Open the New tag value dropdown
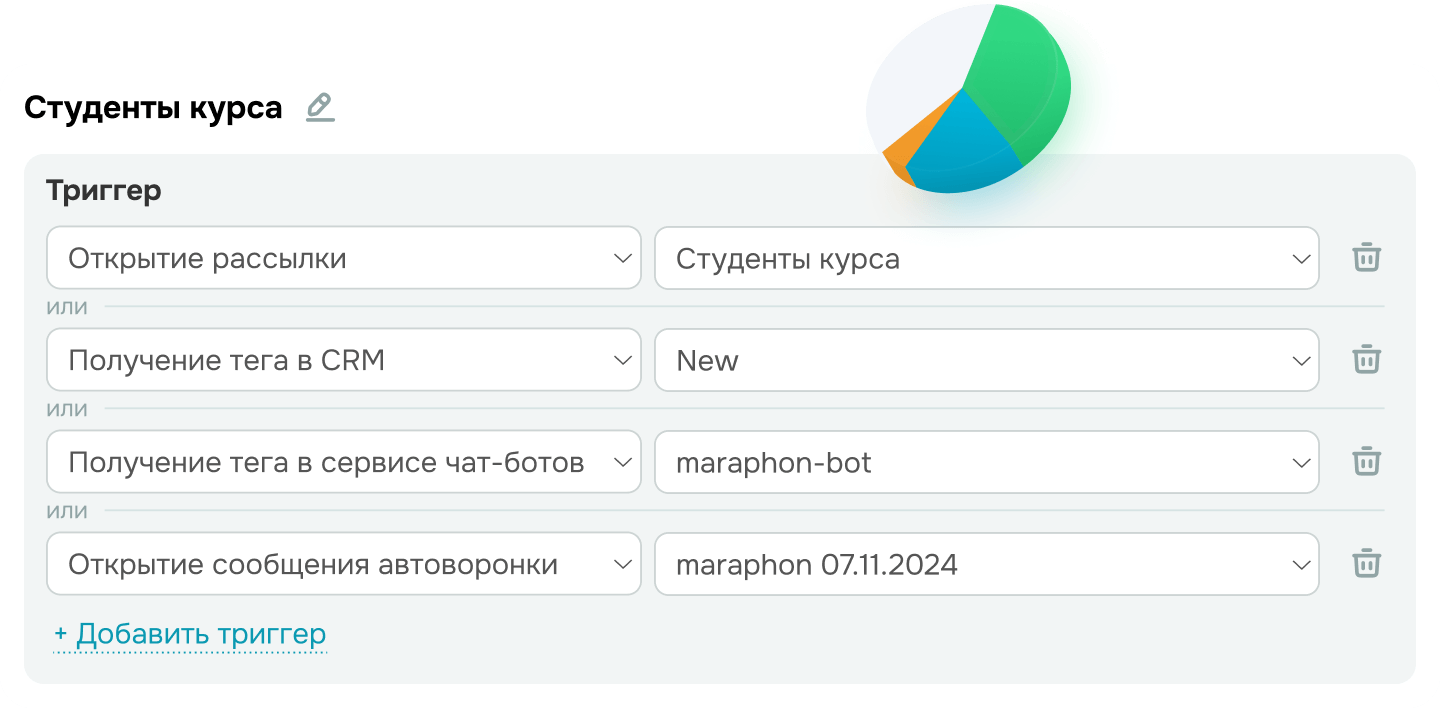 (987, 360)
